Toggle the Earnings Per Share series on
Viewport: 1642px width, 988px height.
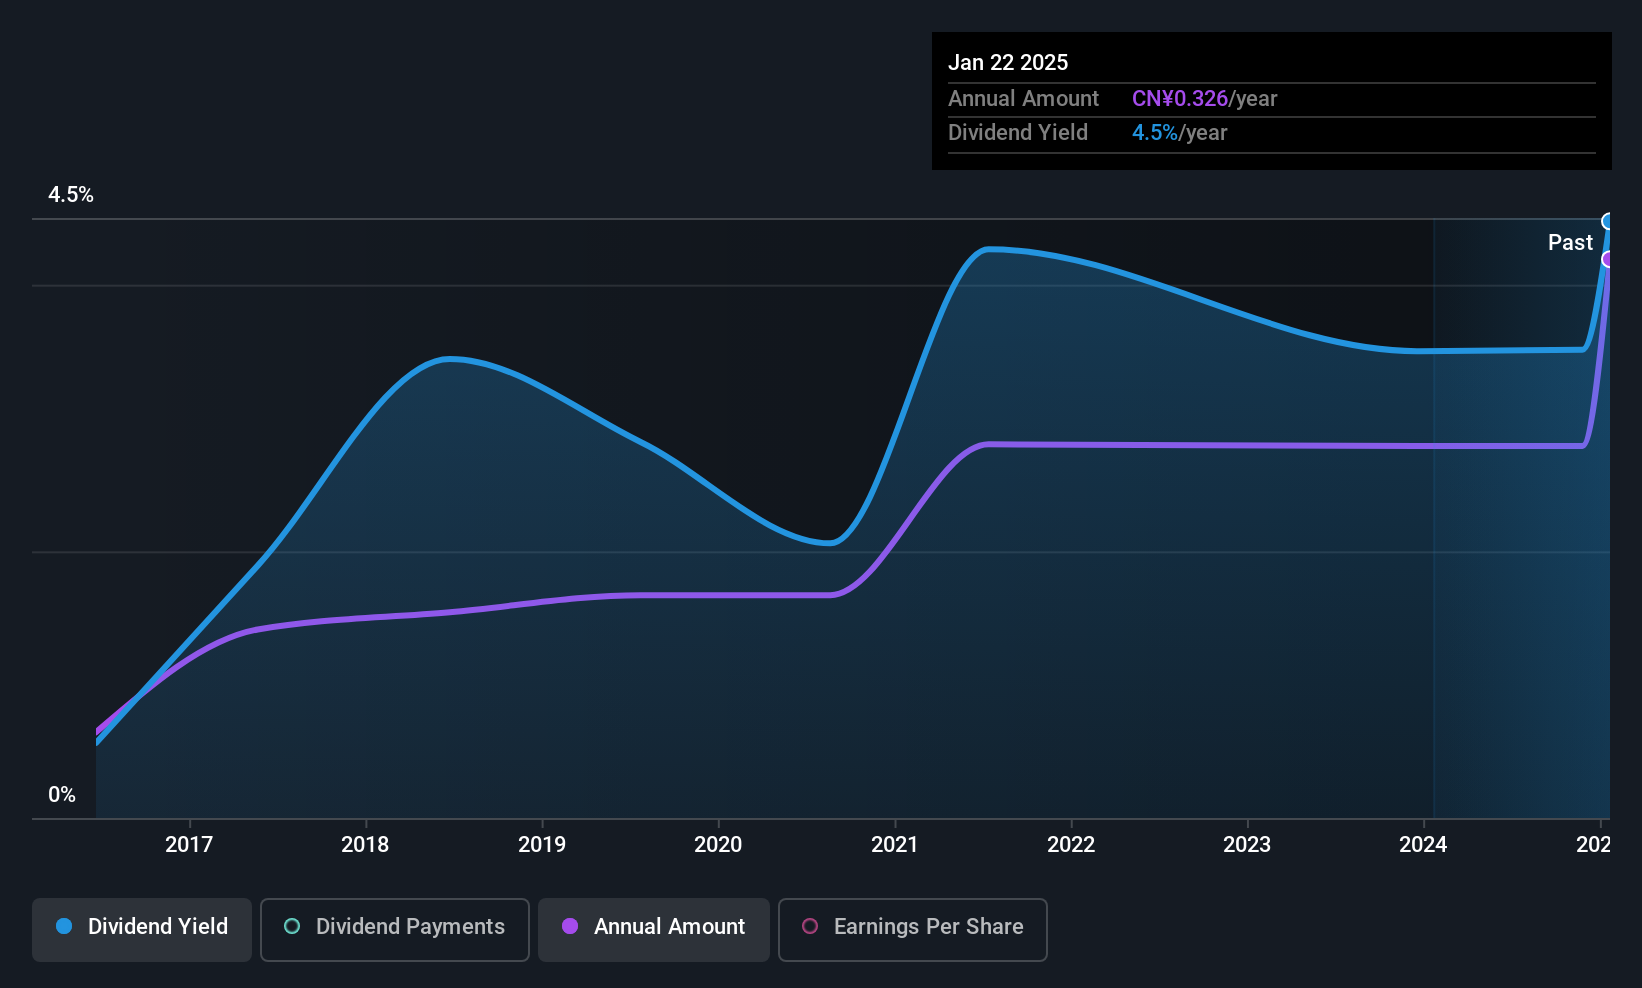coord(912,929)
